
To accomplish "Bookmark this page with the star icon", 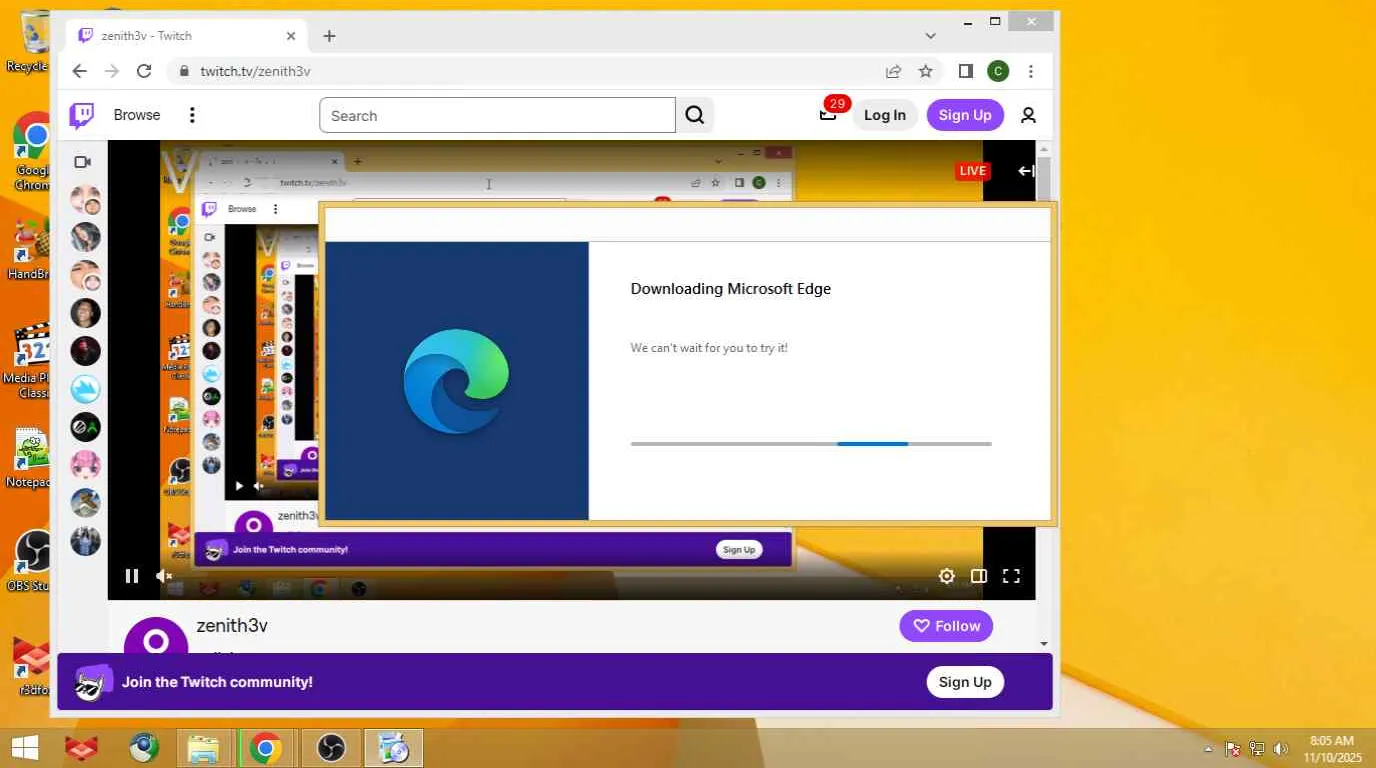I will [x=926, y=71].
